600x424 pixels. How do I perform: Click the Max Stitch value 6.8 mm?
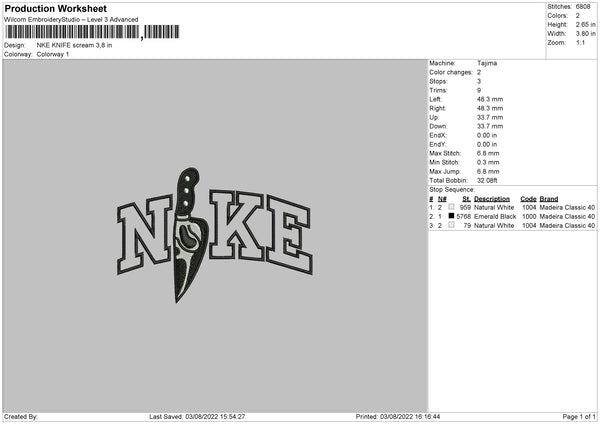[488, 153]
